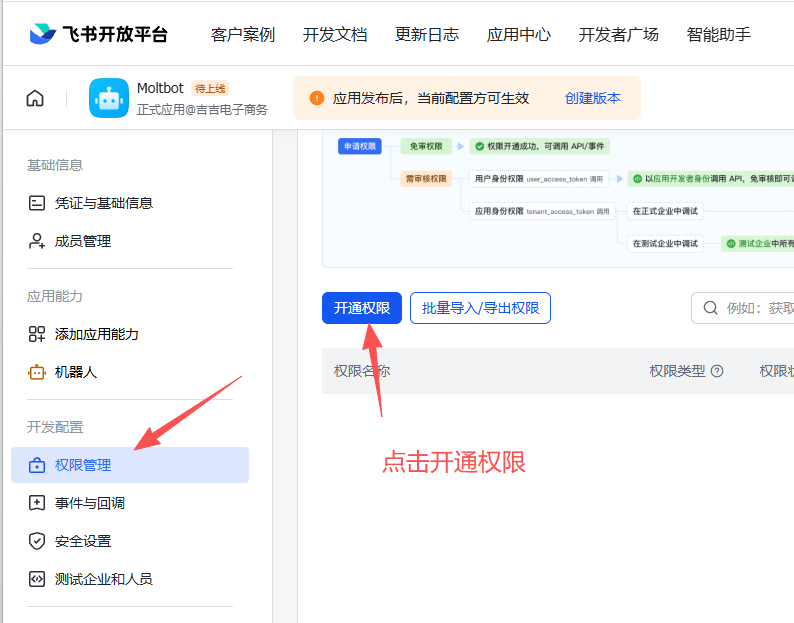Open 测试企业和人员 in sidebar
The height and width of the screenshot is (623, 794).
tap(104, 579)
